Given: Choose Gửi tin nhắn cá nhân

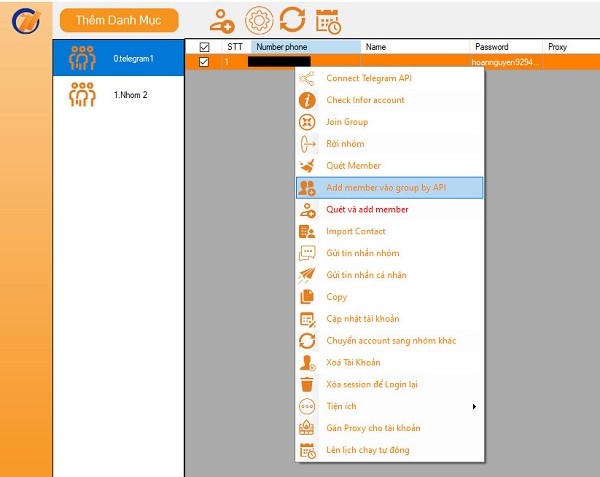Looking at the screenshot, I should (390, 275).
